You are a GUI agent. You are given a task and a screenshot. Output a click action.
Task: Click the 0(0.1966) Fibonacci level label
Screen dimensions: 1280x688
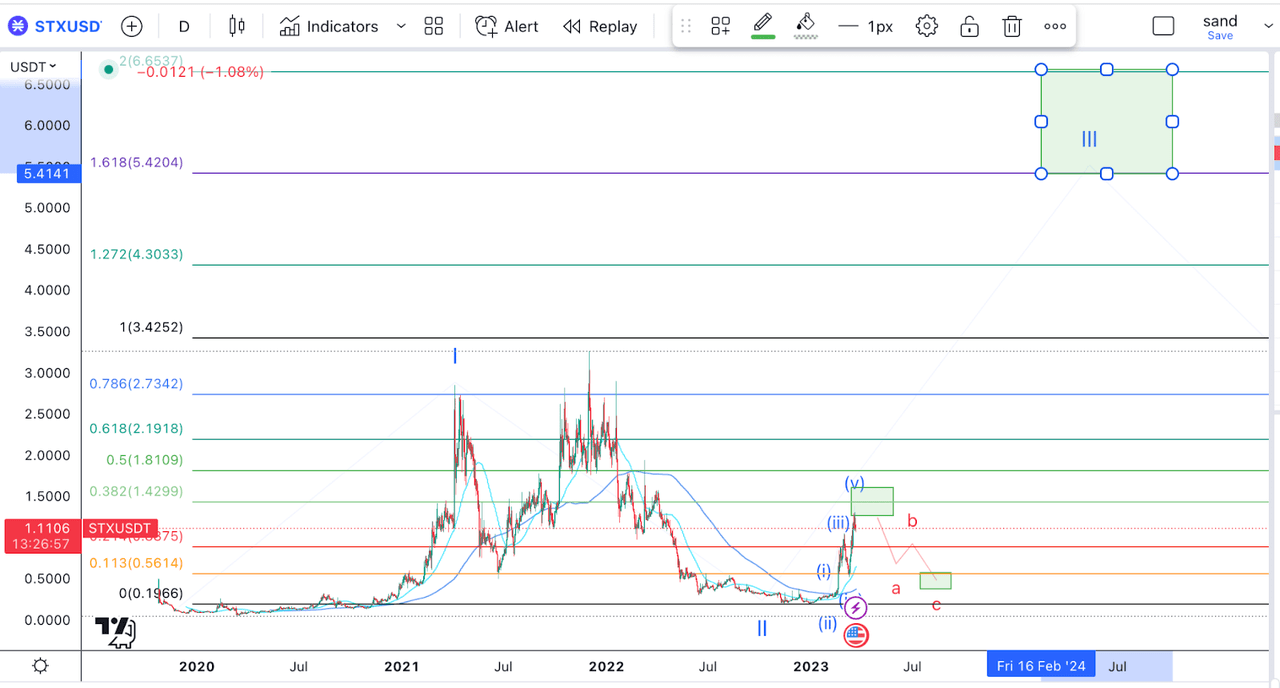151,593
